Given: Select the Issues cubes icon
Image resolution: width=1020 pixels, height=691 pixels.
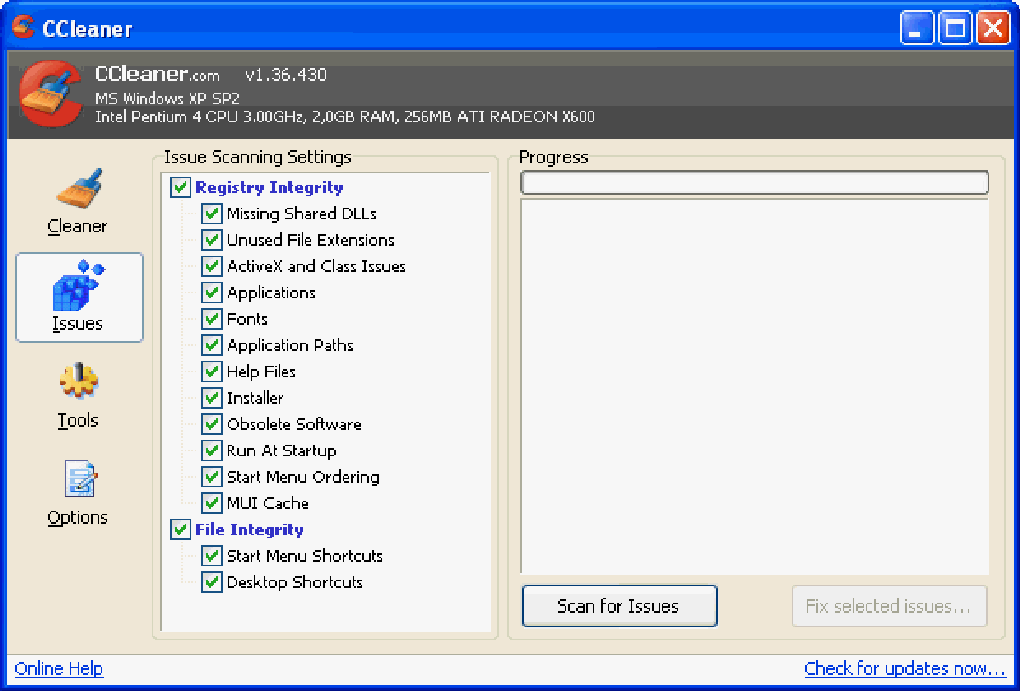Looking at the screenshot, I should click(78, 285).
